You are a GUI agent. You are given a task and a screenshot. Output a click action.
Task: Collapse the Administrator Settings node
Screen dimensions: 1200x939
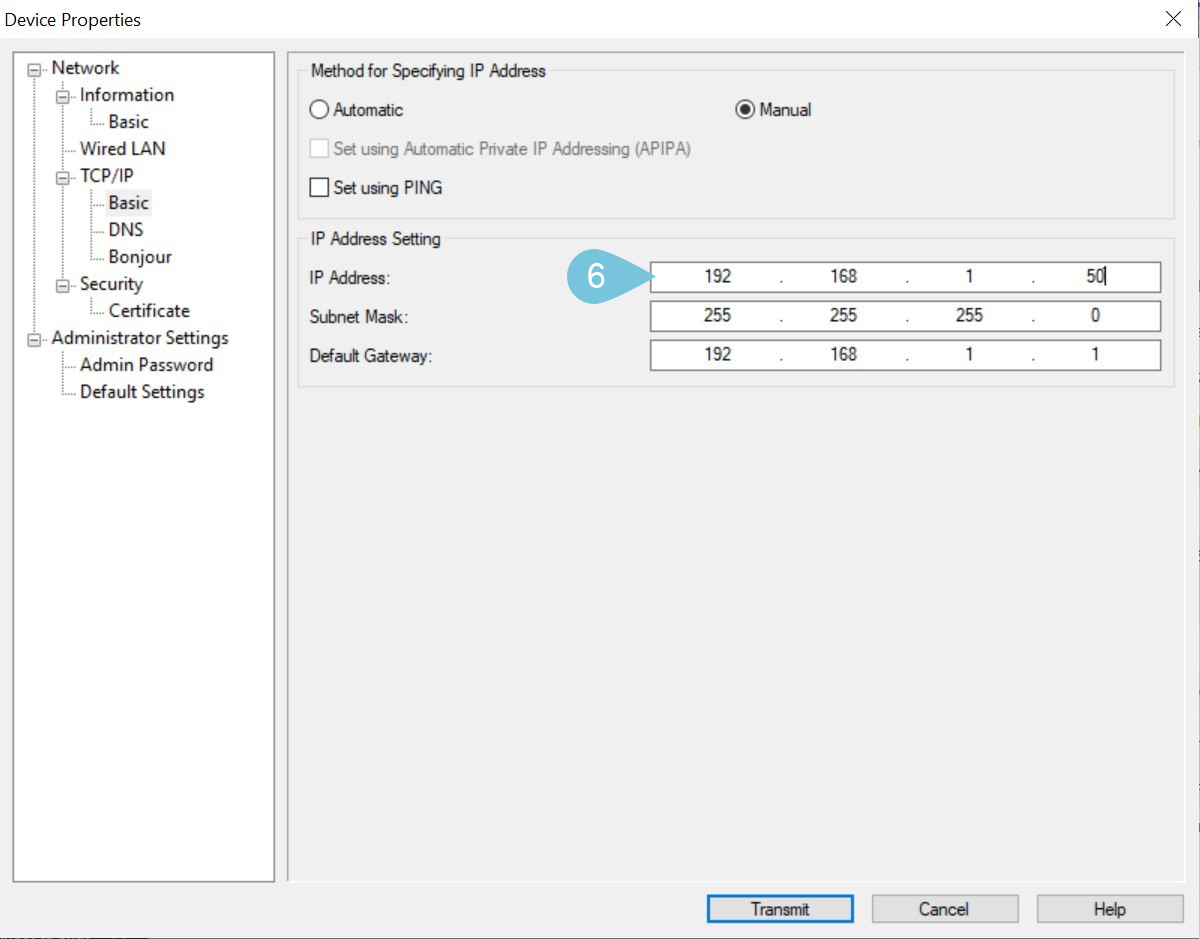pos(37,339)
